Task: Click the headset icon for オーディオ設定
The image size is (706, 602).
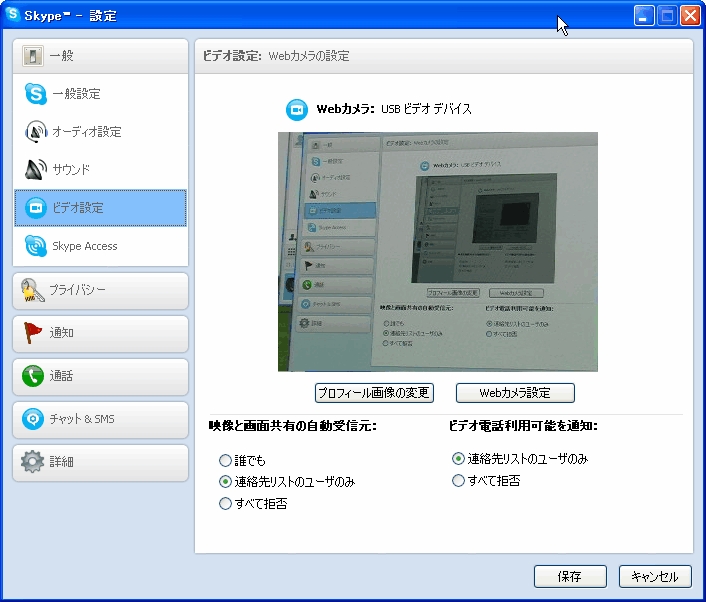Action: click(36, 131)
